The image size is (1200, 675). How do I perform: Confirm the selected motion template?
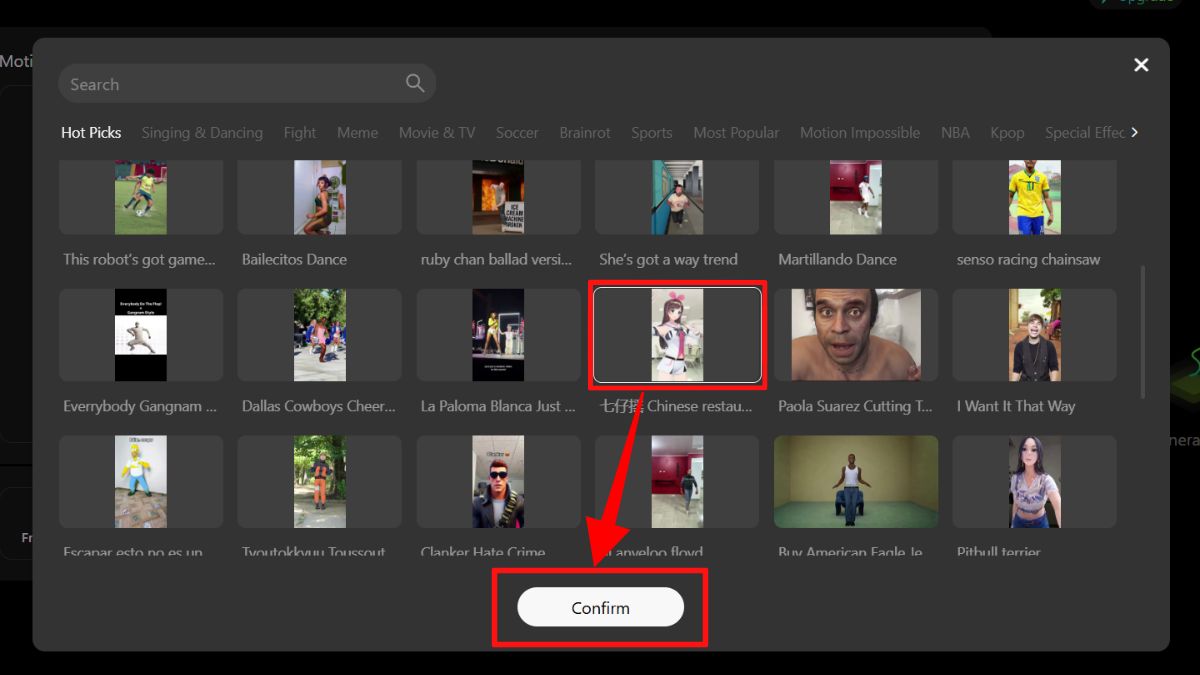[x=600, y=607]
